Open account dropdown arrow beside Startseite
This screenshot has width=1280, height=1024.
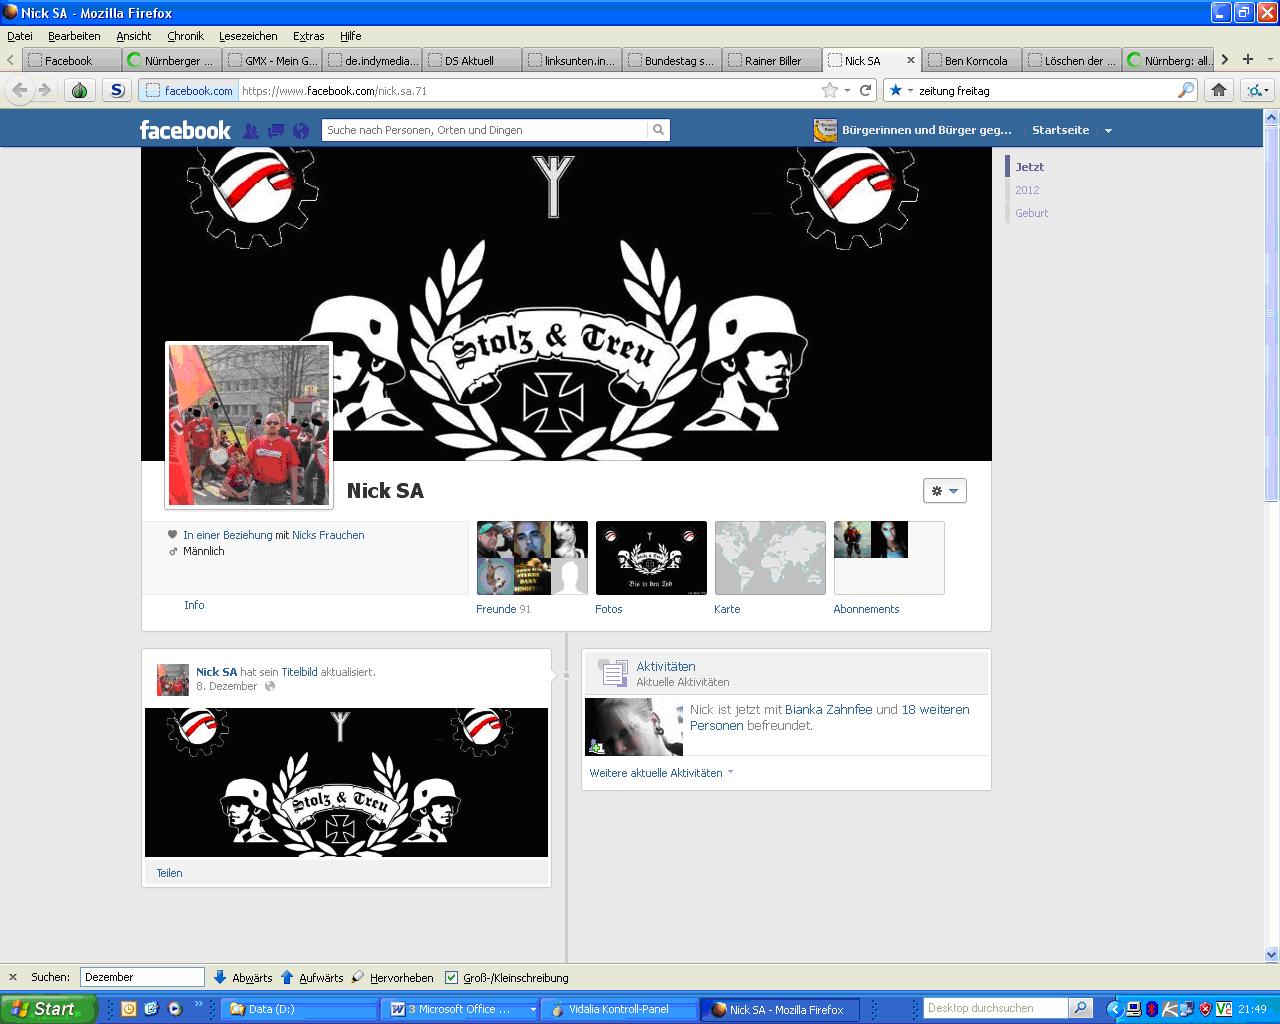click(1108, 131)
